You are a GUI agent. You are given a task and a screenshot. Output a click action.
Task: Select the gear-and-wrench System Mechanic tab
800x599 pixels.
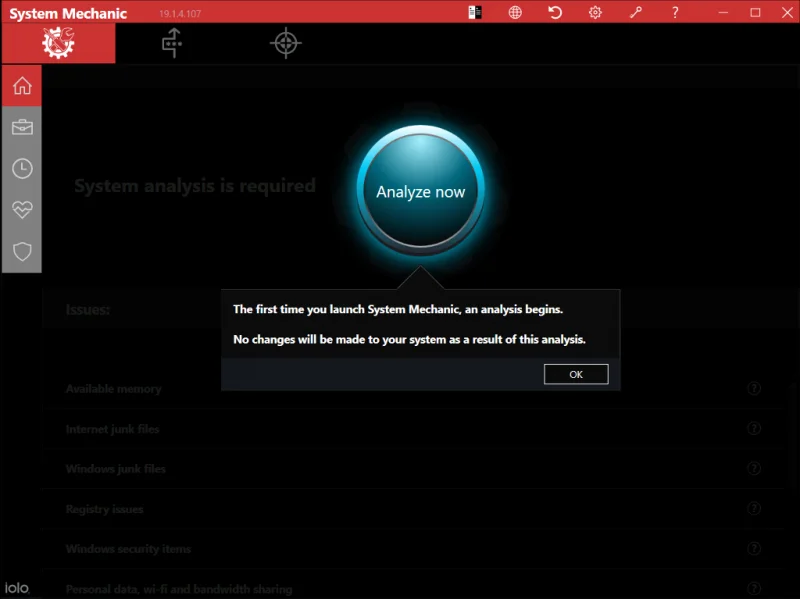[x=59, y=43]
